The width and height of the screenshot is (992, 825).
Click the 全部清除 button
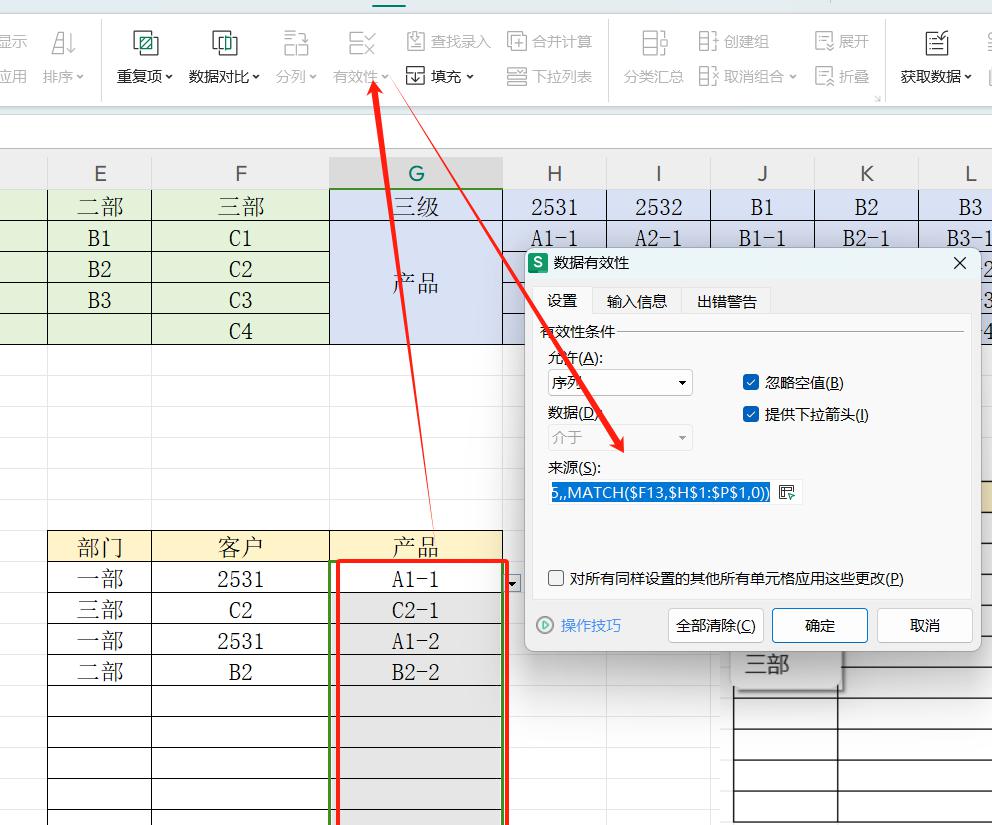pos(716,626)
